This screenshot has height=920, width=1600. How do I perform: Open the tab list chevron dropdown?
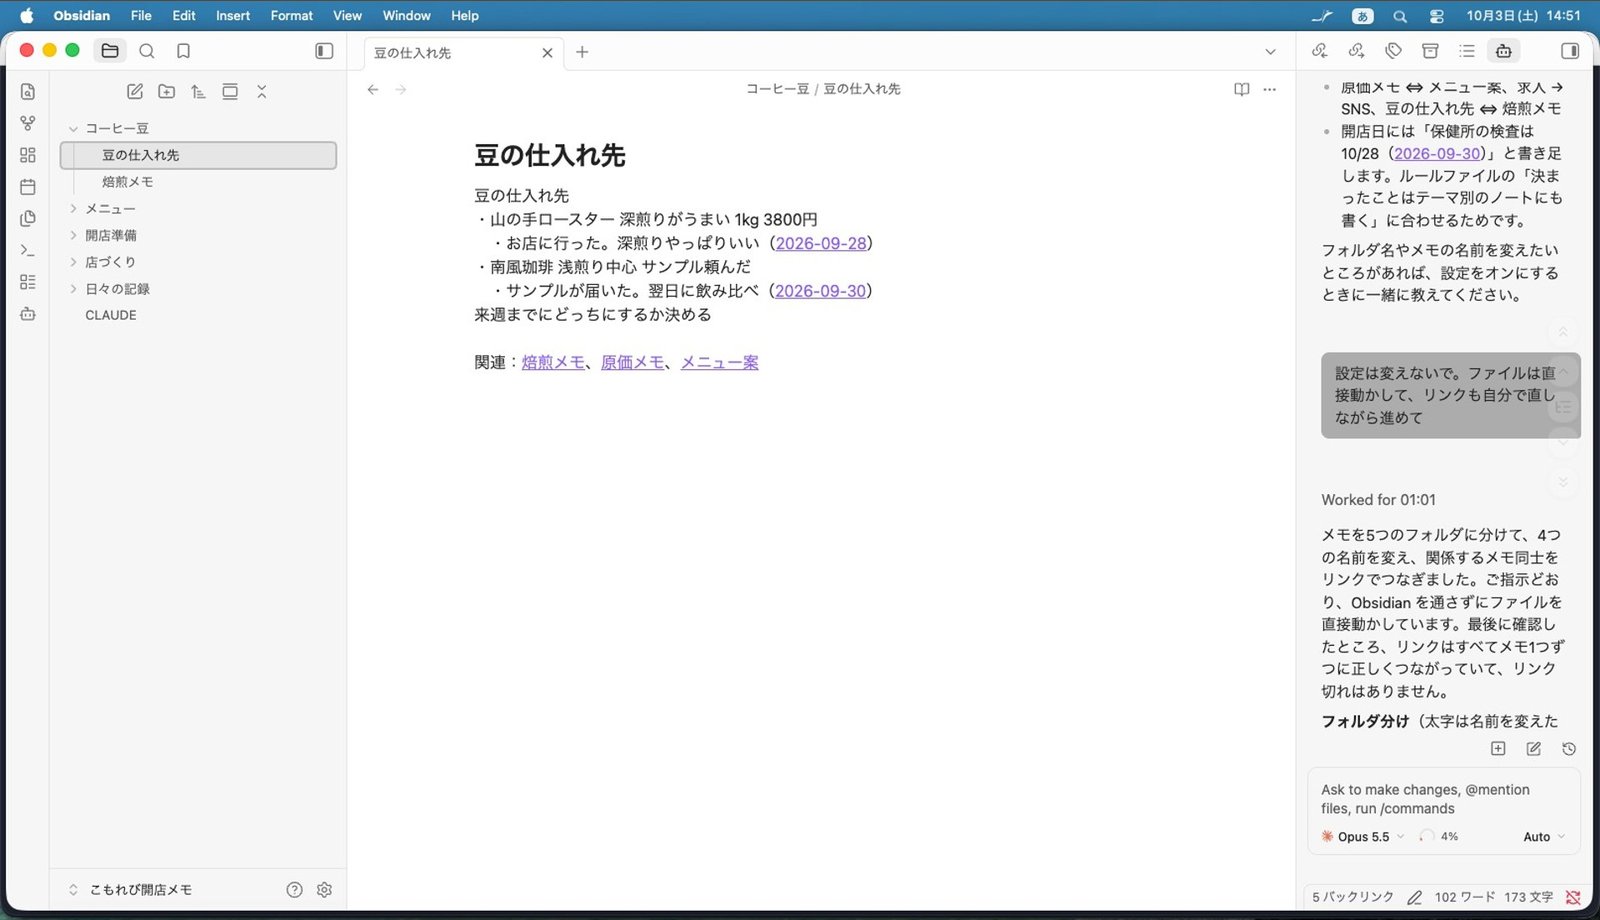[x=1270, y=52]
